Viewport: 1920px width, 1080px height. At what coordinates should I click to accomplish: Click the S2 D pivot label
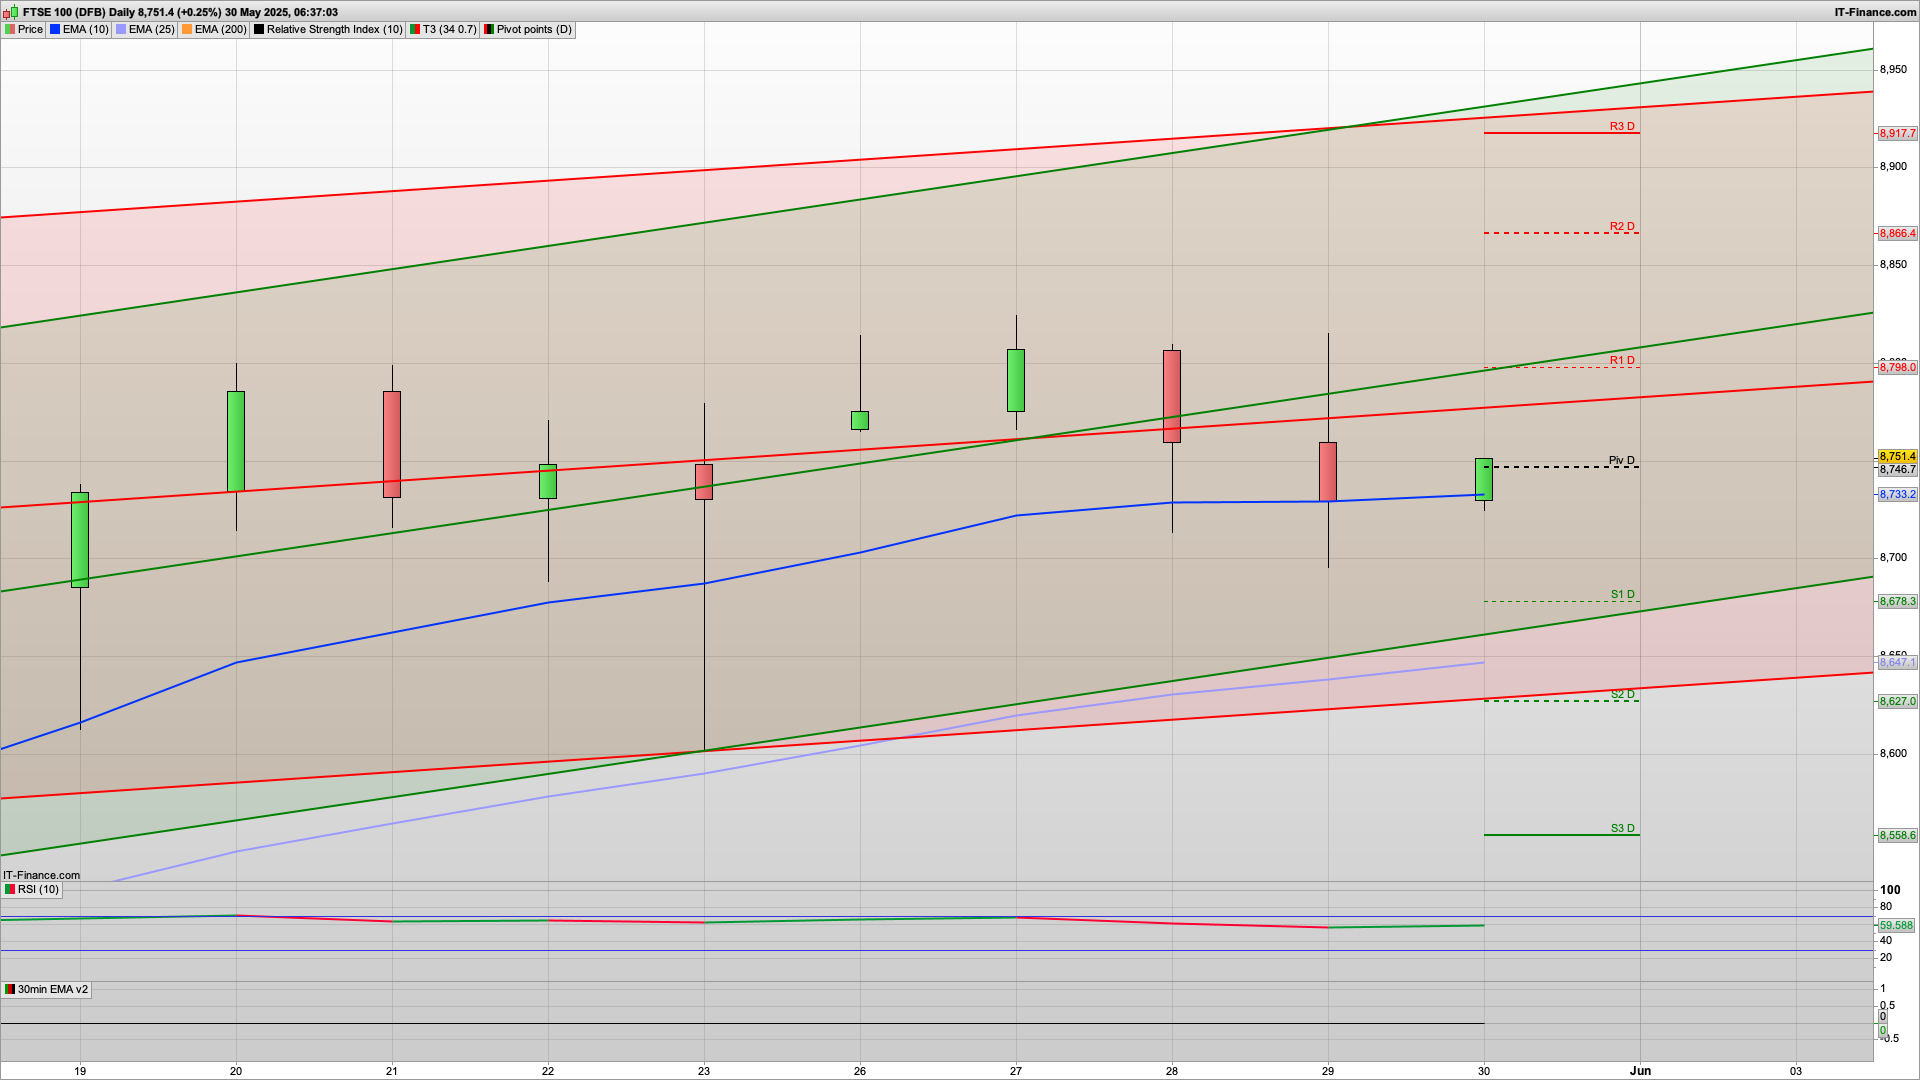pos(1622,694)
